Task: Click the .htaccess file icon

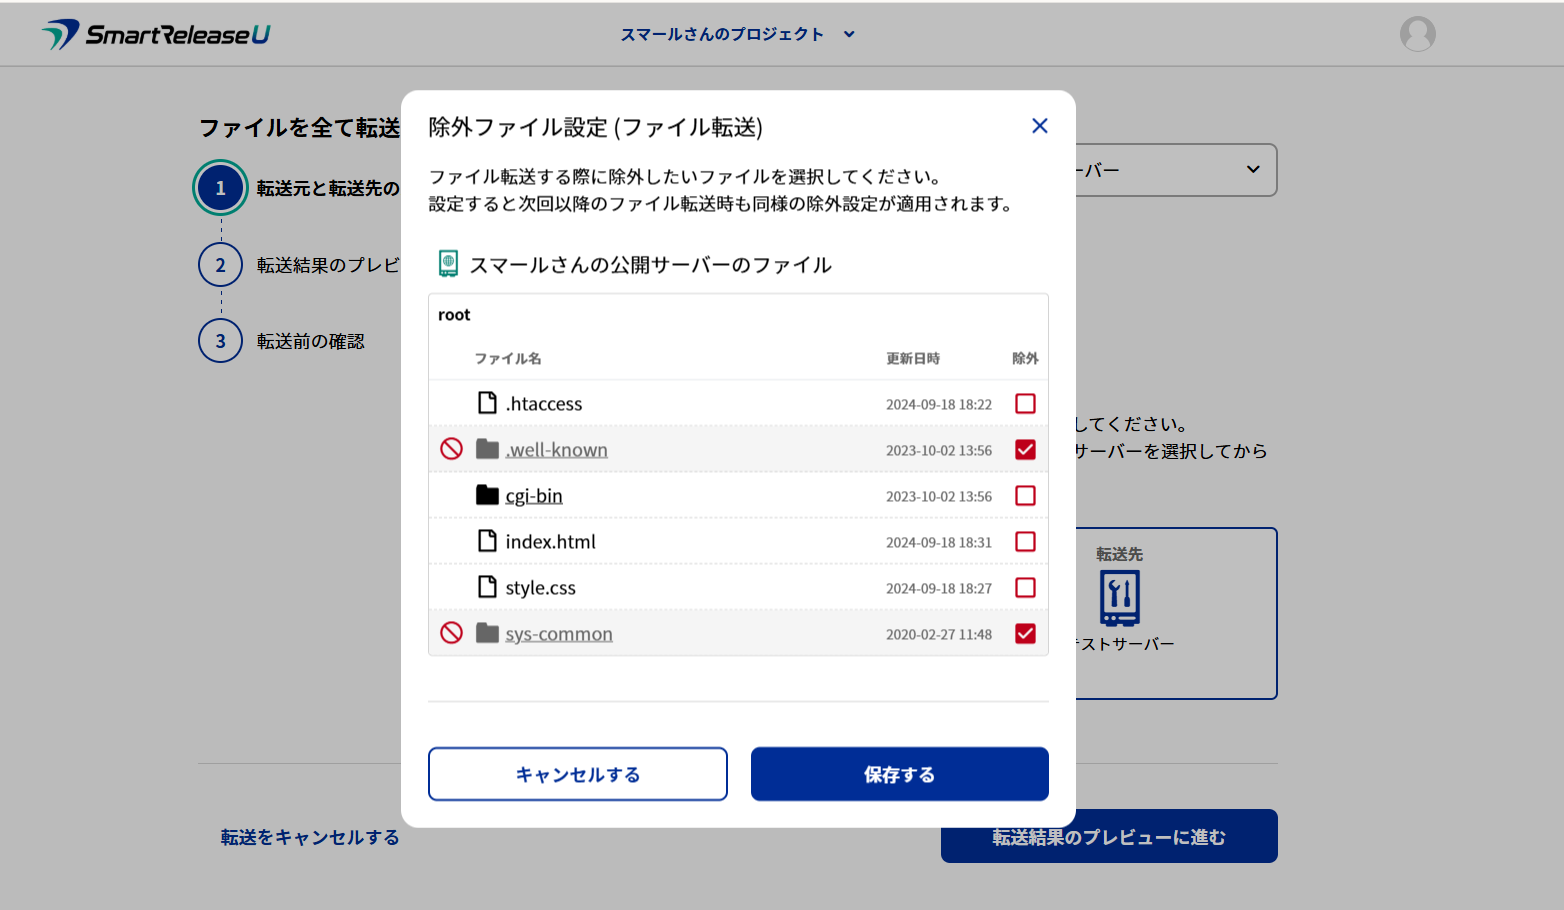Action: 487,403
